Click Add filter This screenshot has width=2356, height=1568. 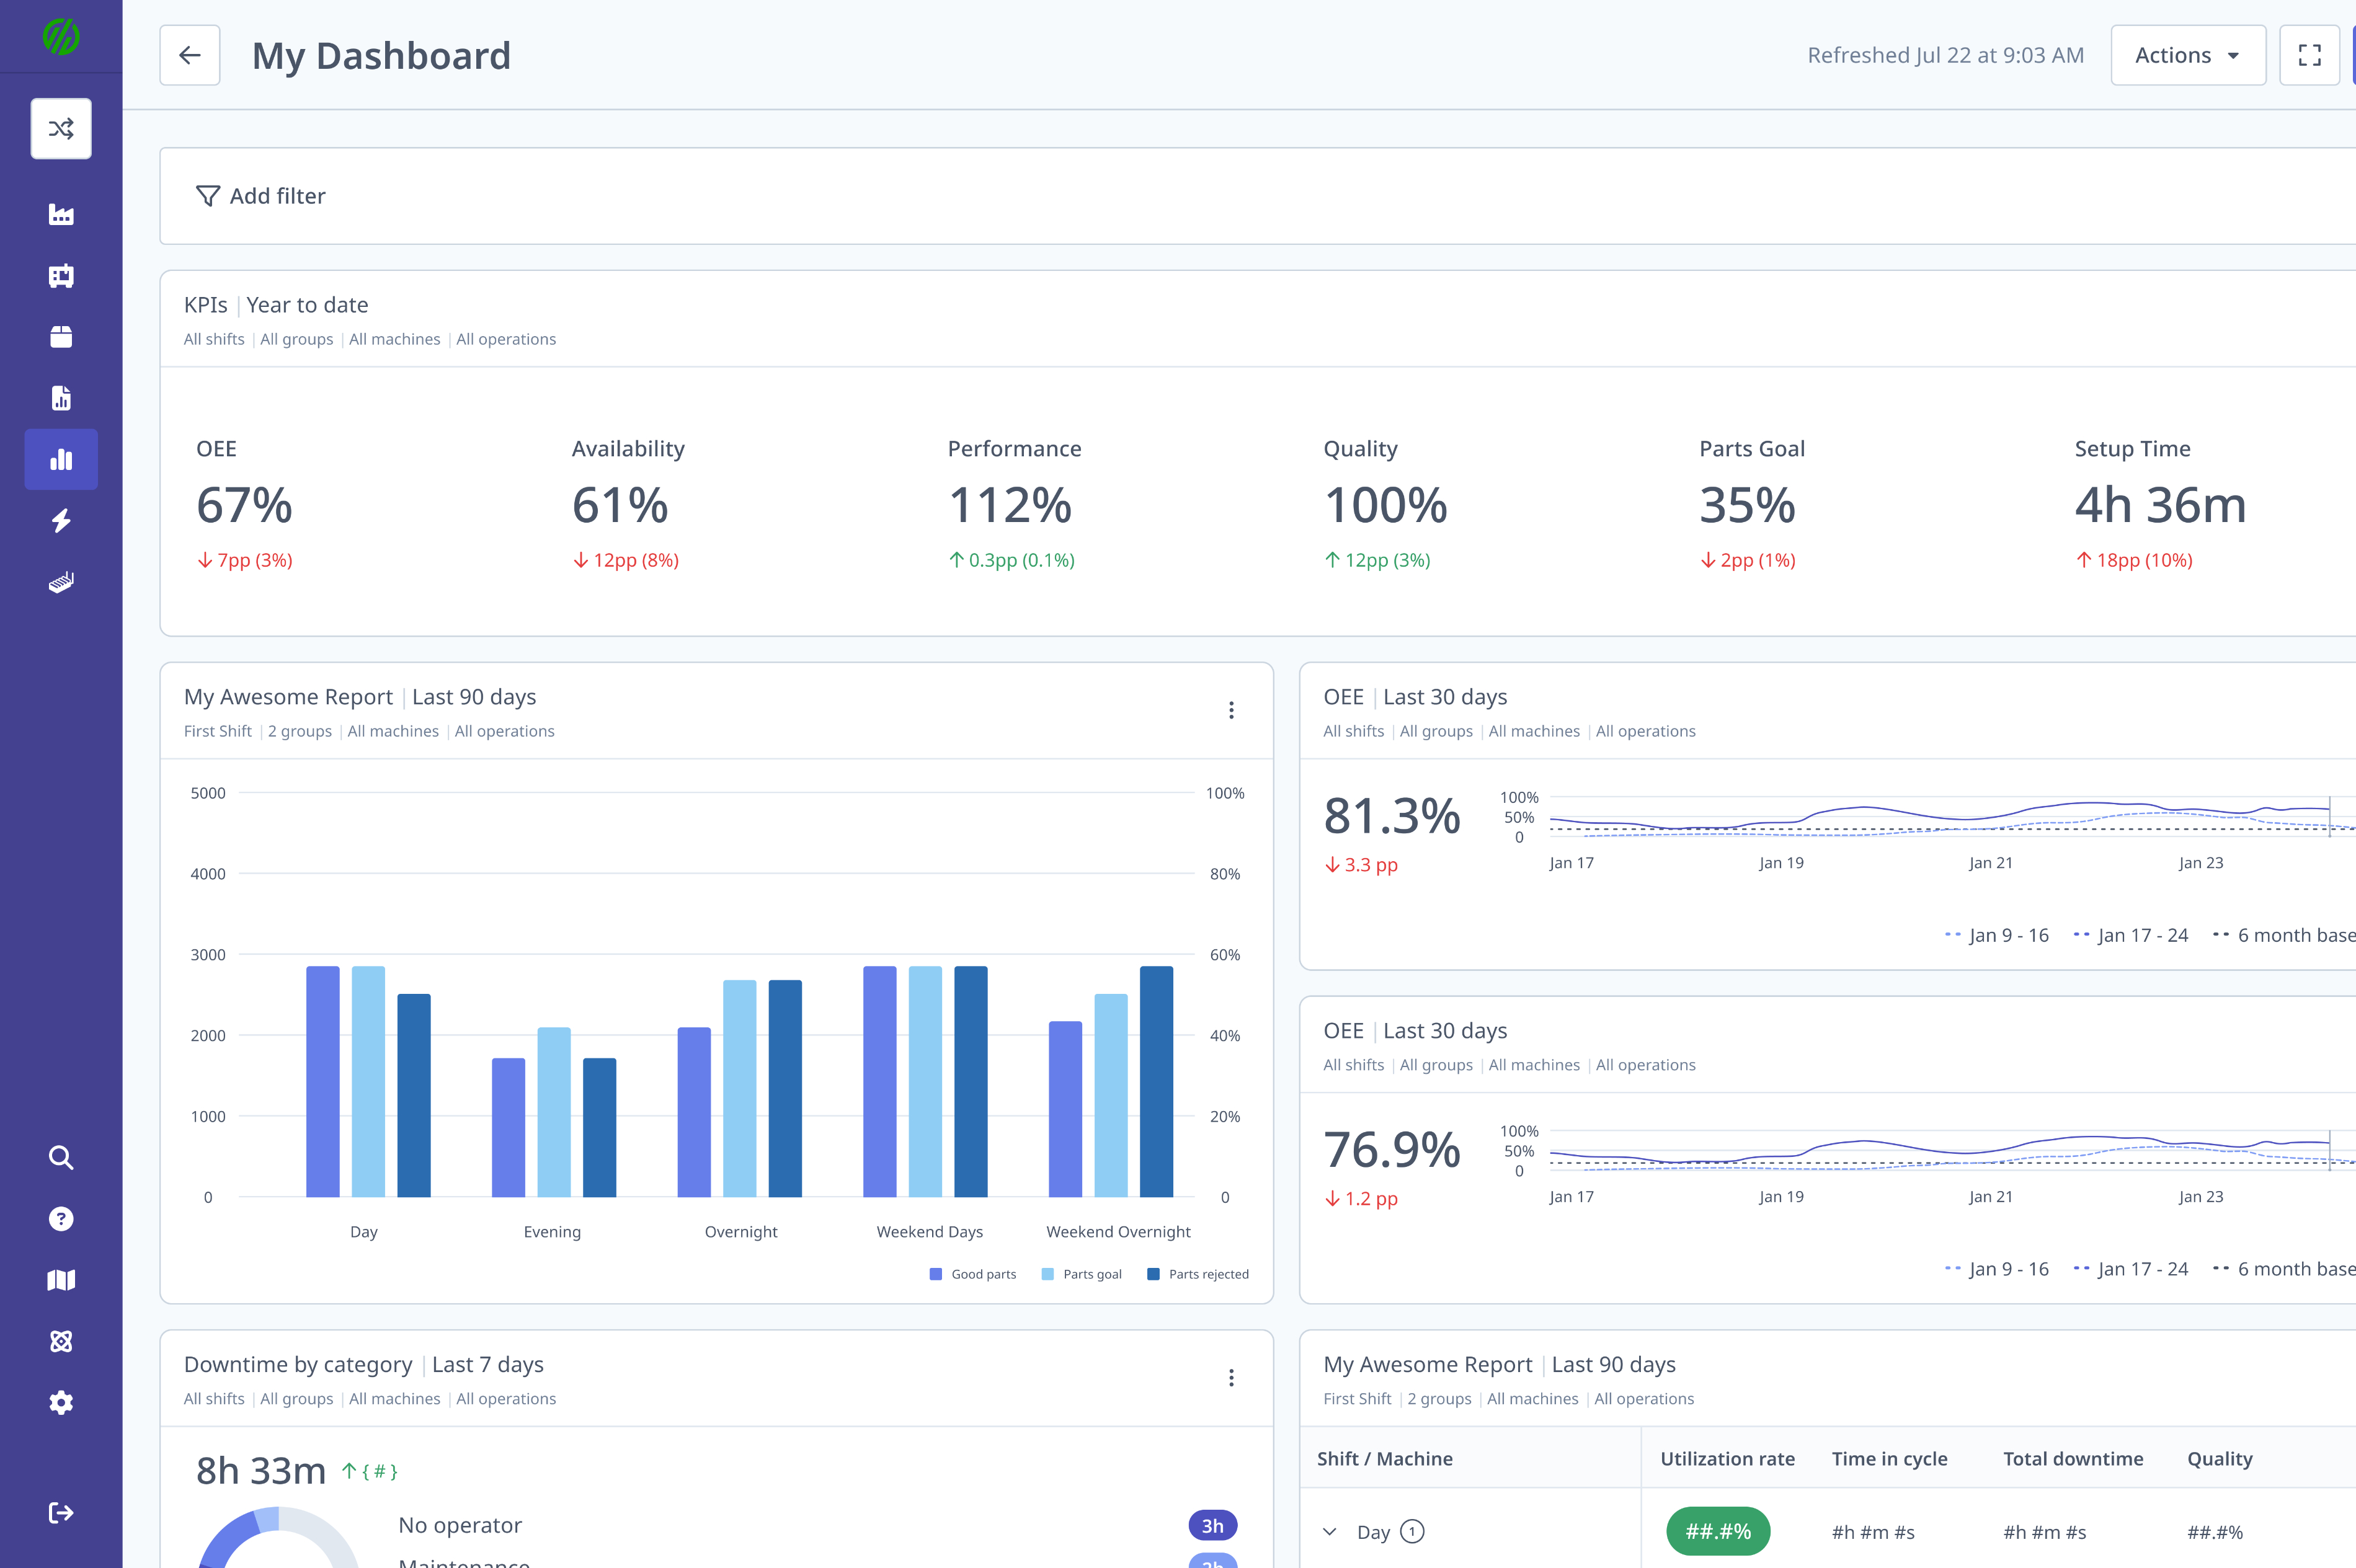coord(260,196)
